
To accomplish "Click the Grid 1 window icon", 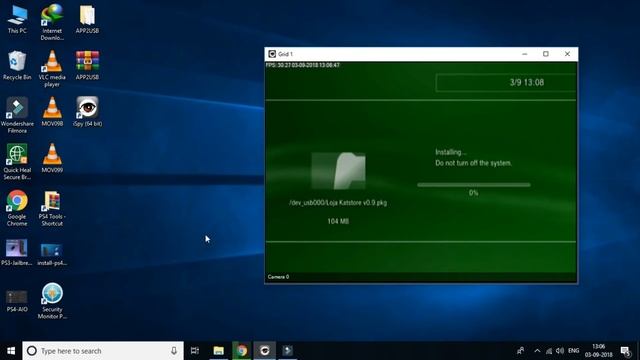I will tap(272, 54).
